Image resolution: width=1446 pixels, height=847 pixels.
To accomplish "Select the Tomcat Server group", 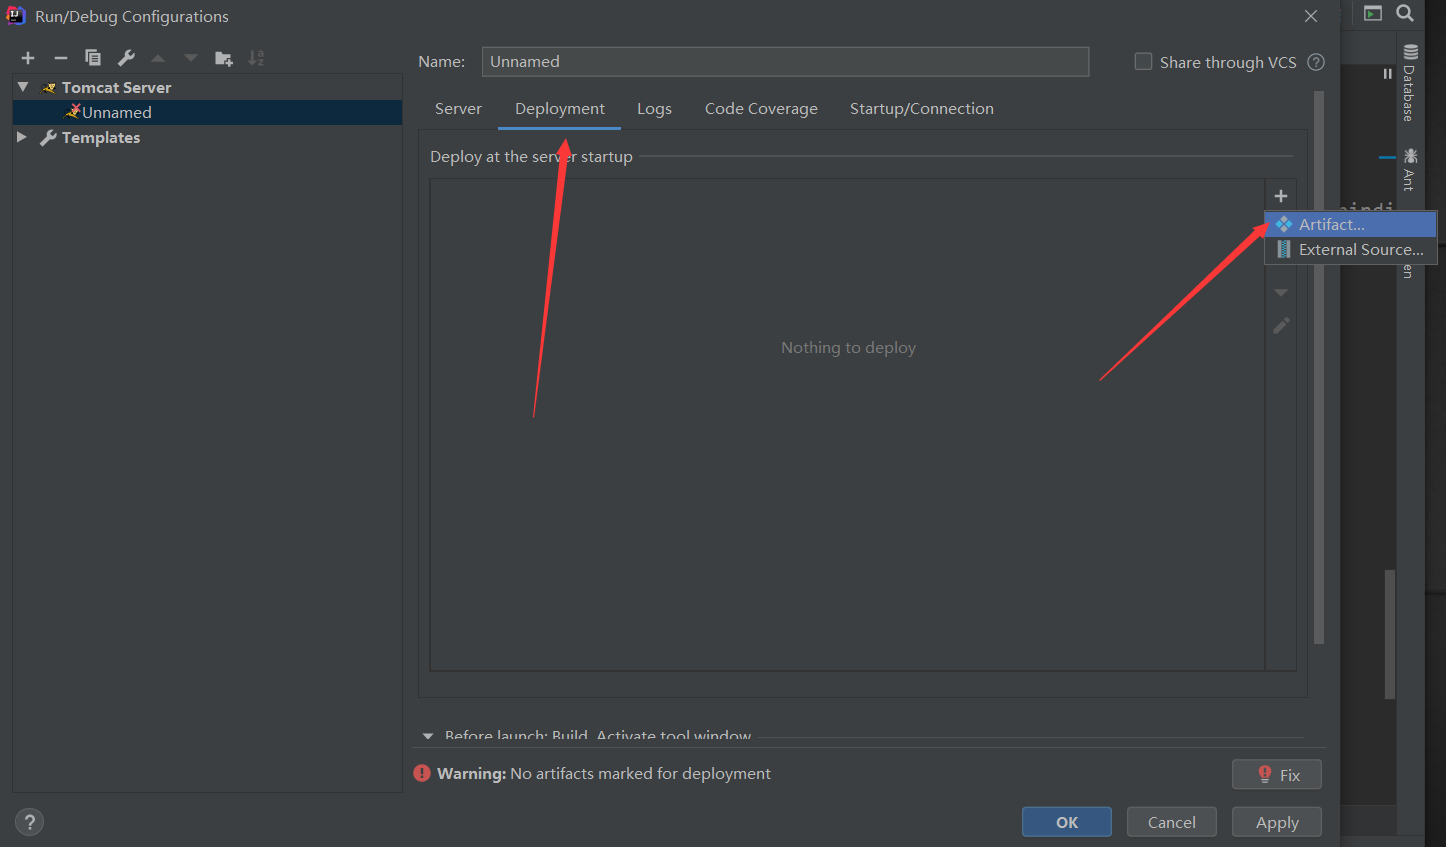I will point(116,87).
